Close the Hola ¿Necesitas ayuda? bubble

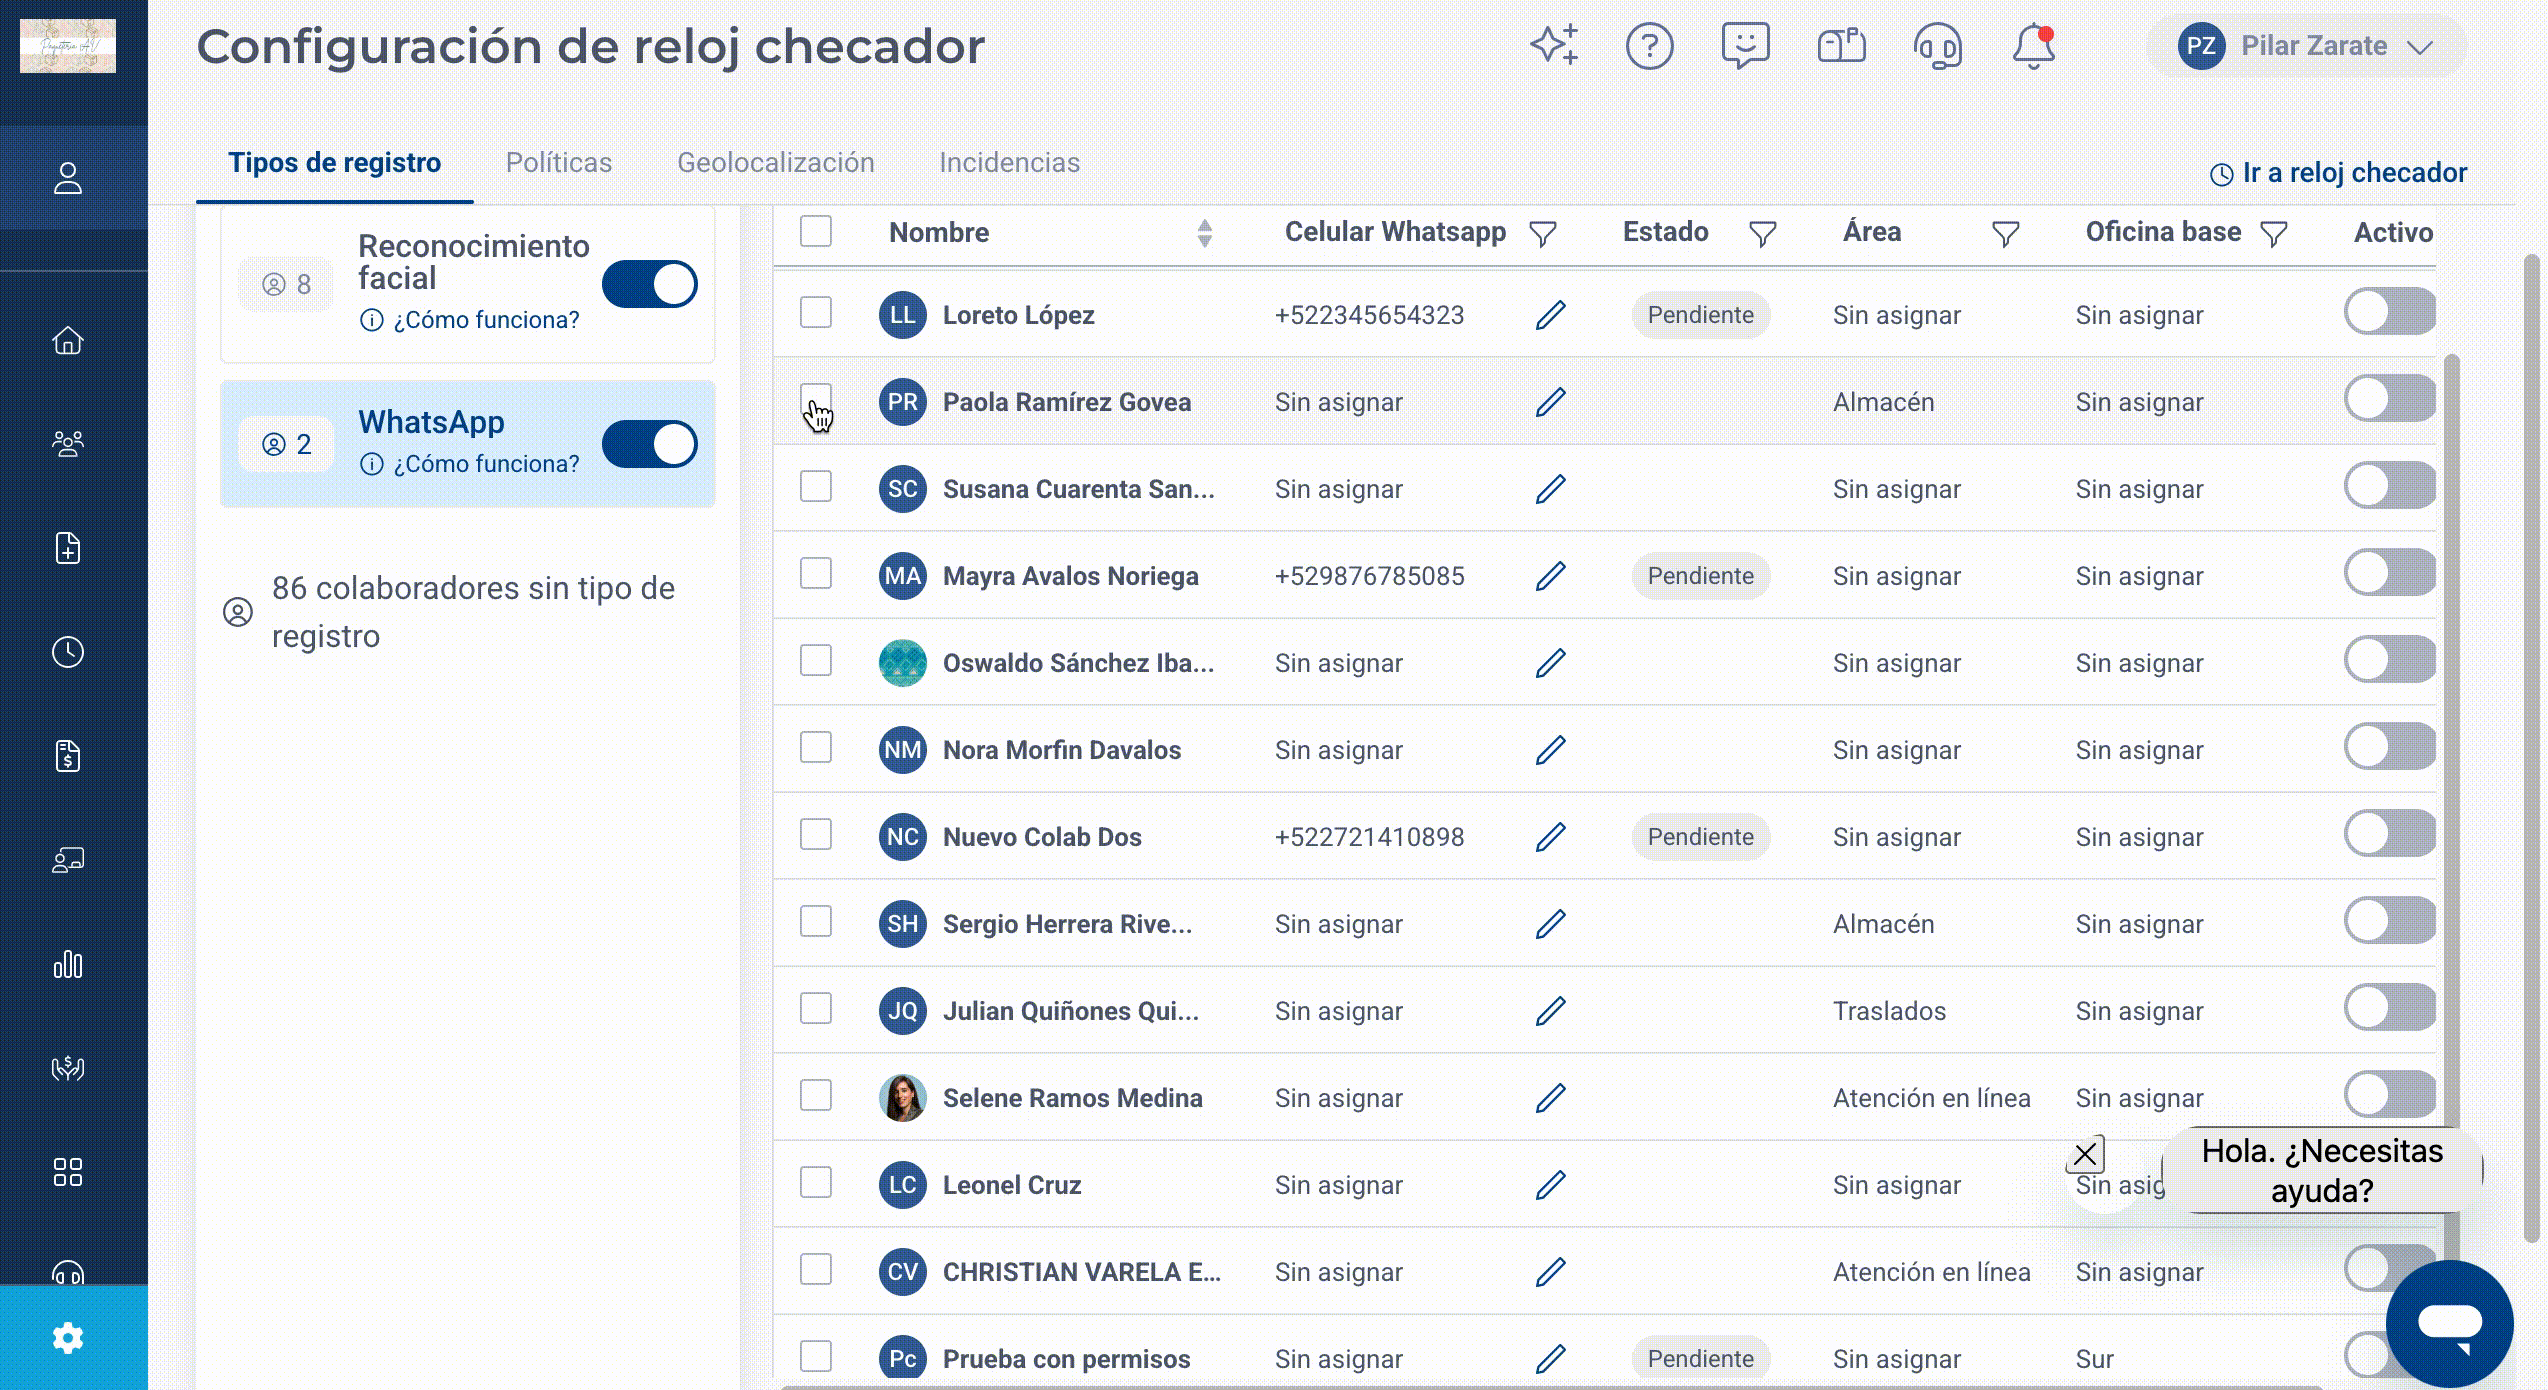tap(2085, 1155)
